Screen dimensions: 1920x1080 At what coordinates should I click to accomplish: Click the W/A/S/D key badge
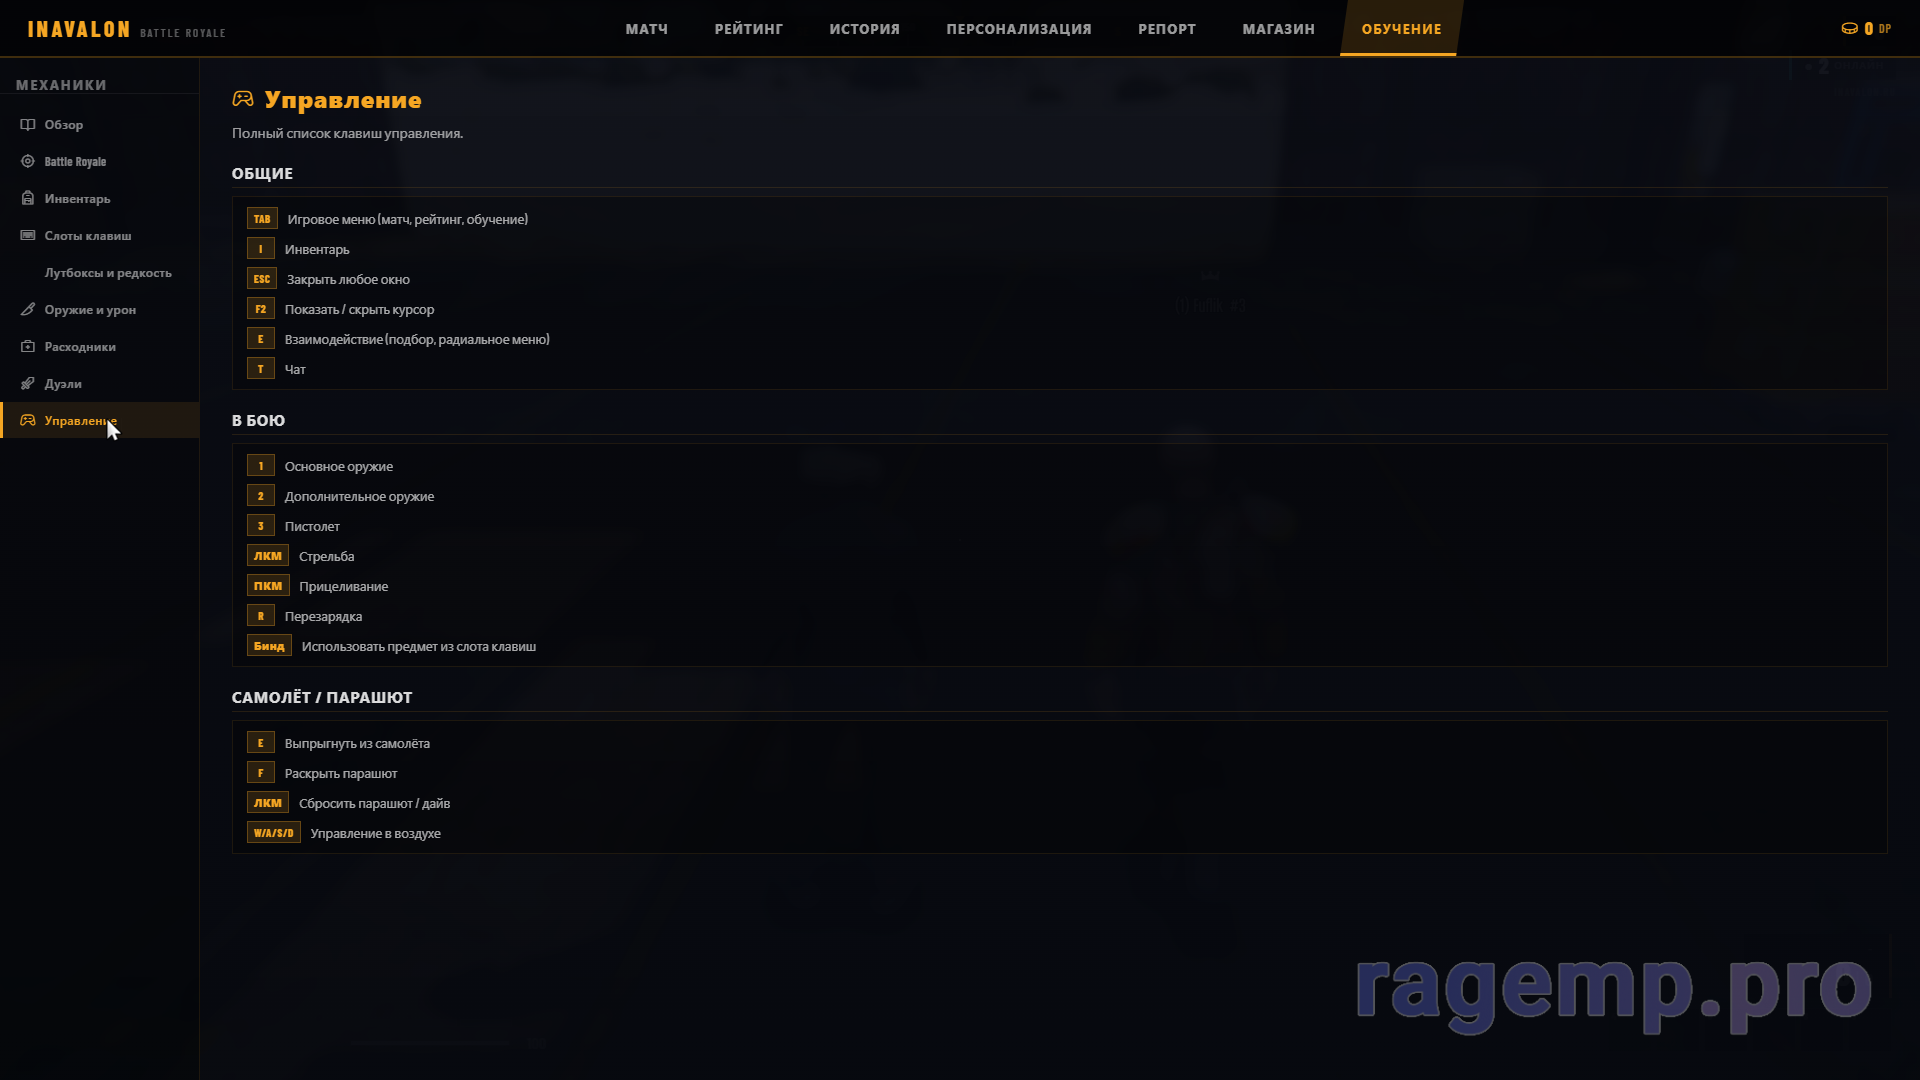[x=273, y=833]
